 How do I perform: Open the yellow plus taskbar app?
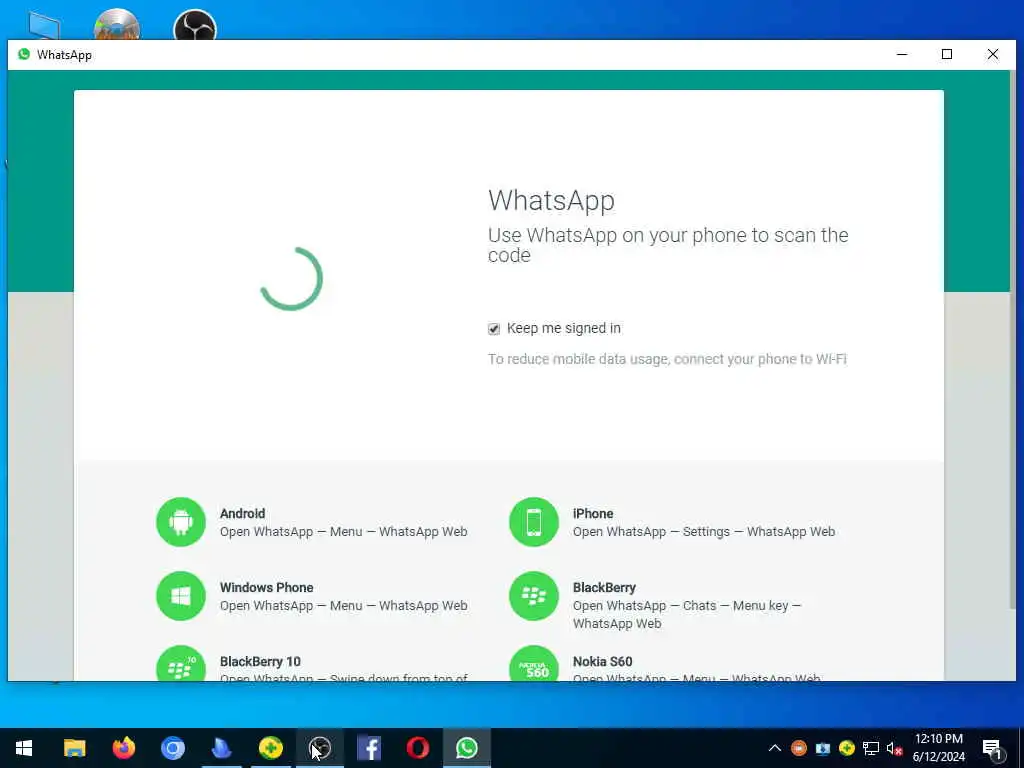[270, 748]
